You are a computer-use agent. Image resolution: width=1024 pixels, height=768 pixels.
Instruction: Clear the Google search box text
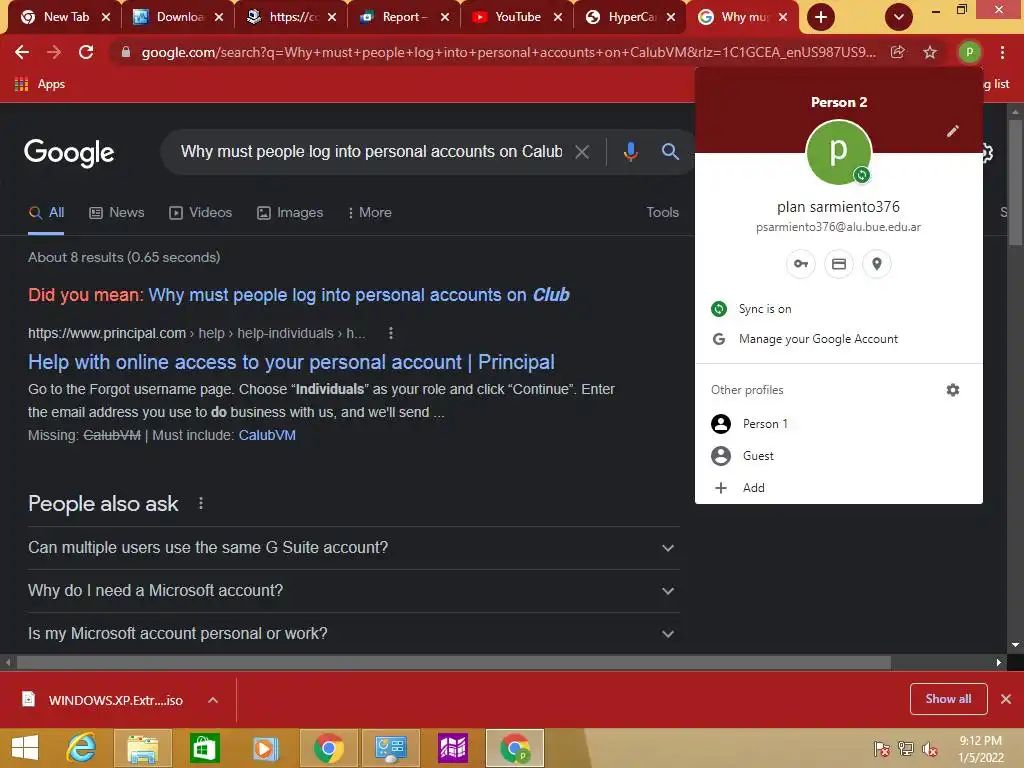pyautogui.click(x=582, y=152)
